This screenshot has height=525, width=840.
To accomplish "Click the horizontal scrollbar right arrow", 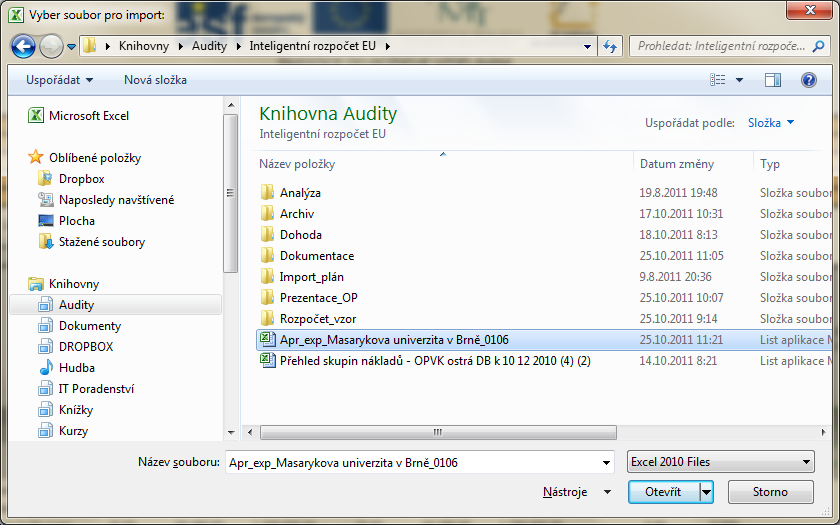I will (824, 432).
